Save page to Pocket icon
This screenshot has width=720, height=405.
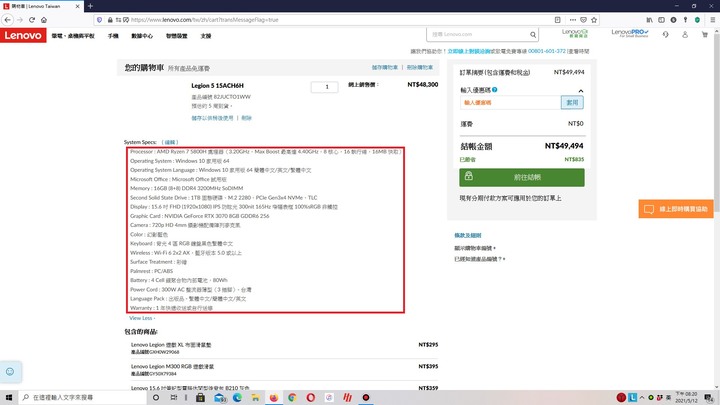583,20
